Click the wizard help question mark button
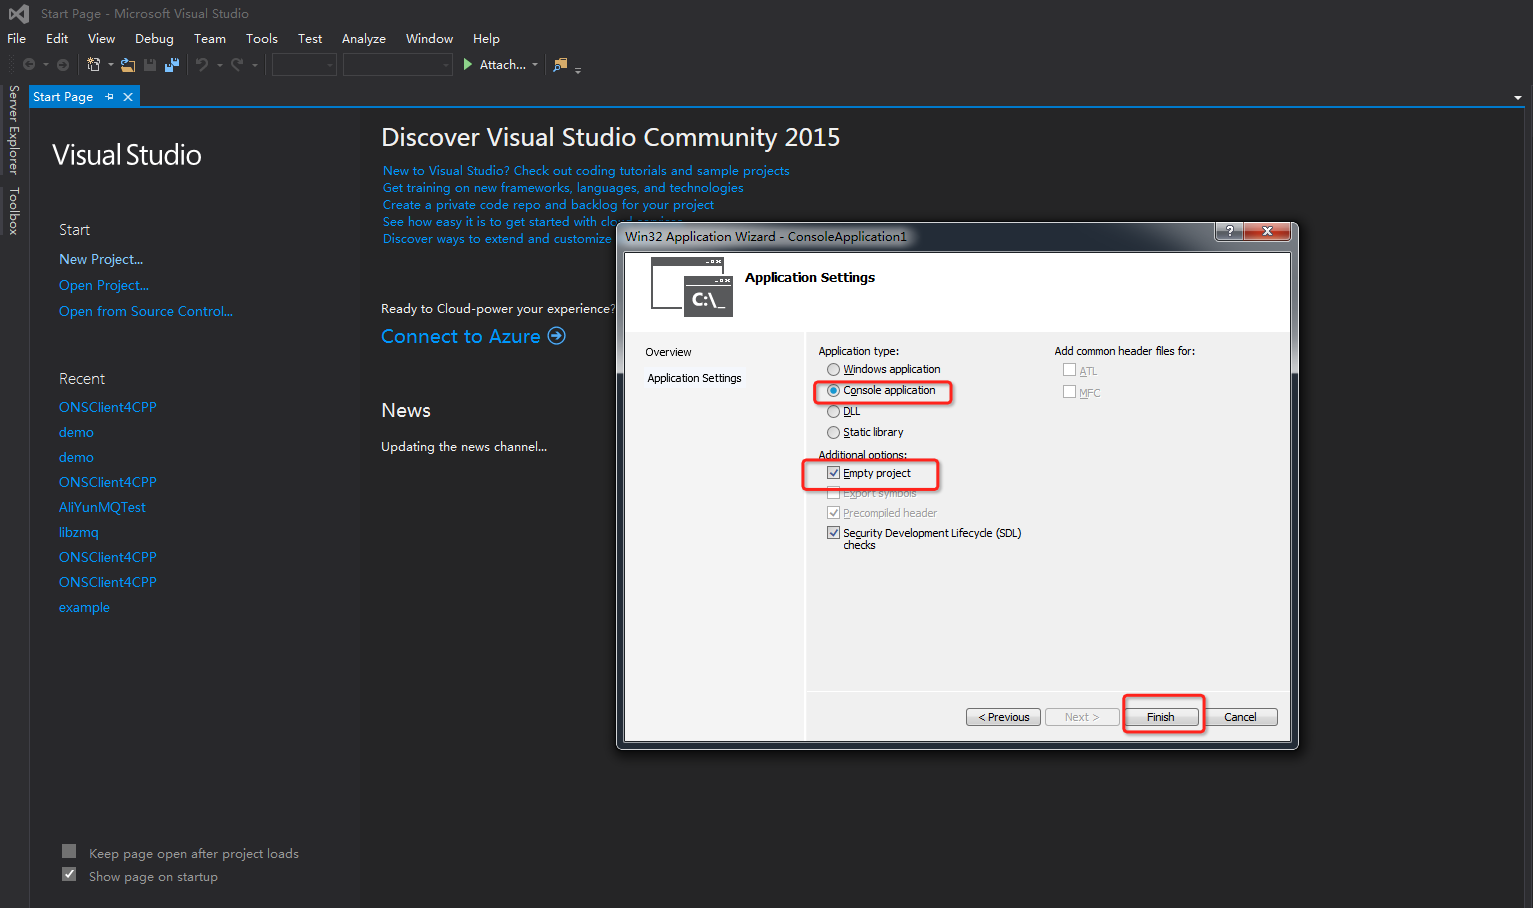This screenshot has height=908, width=1533. [1229, 231]
